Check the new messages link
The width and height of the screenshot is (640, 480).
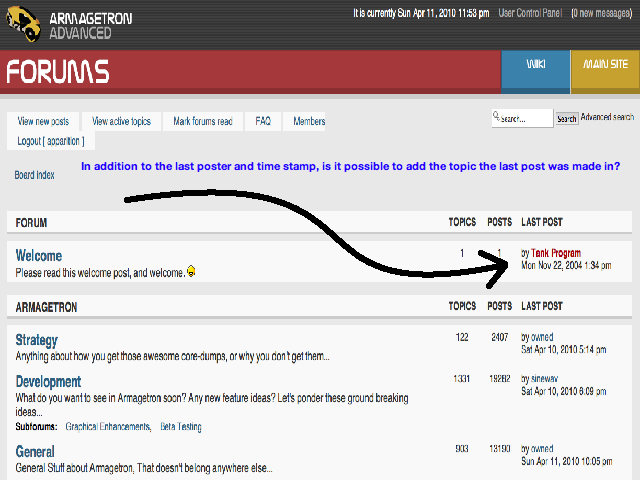click(x=602, y=13)
